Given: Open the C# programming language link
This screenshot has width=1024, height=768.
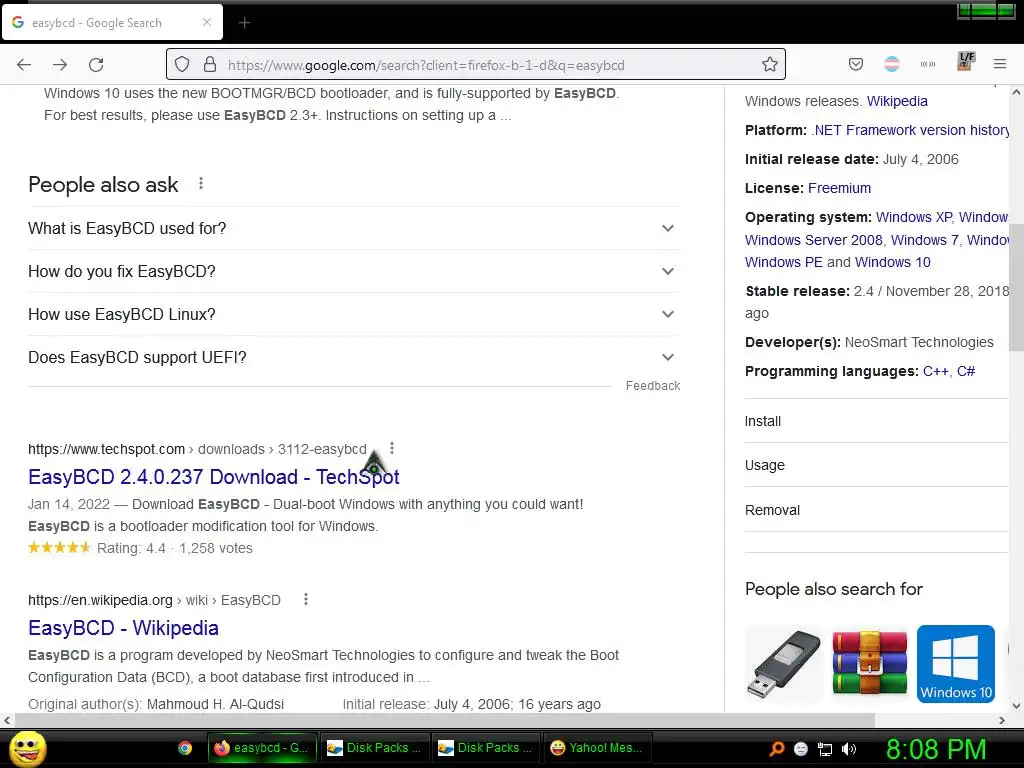Looking at the screenshot, I should (x=966, y=371).
